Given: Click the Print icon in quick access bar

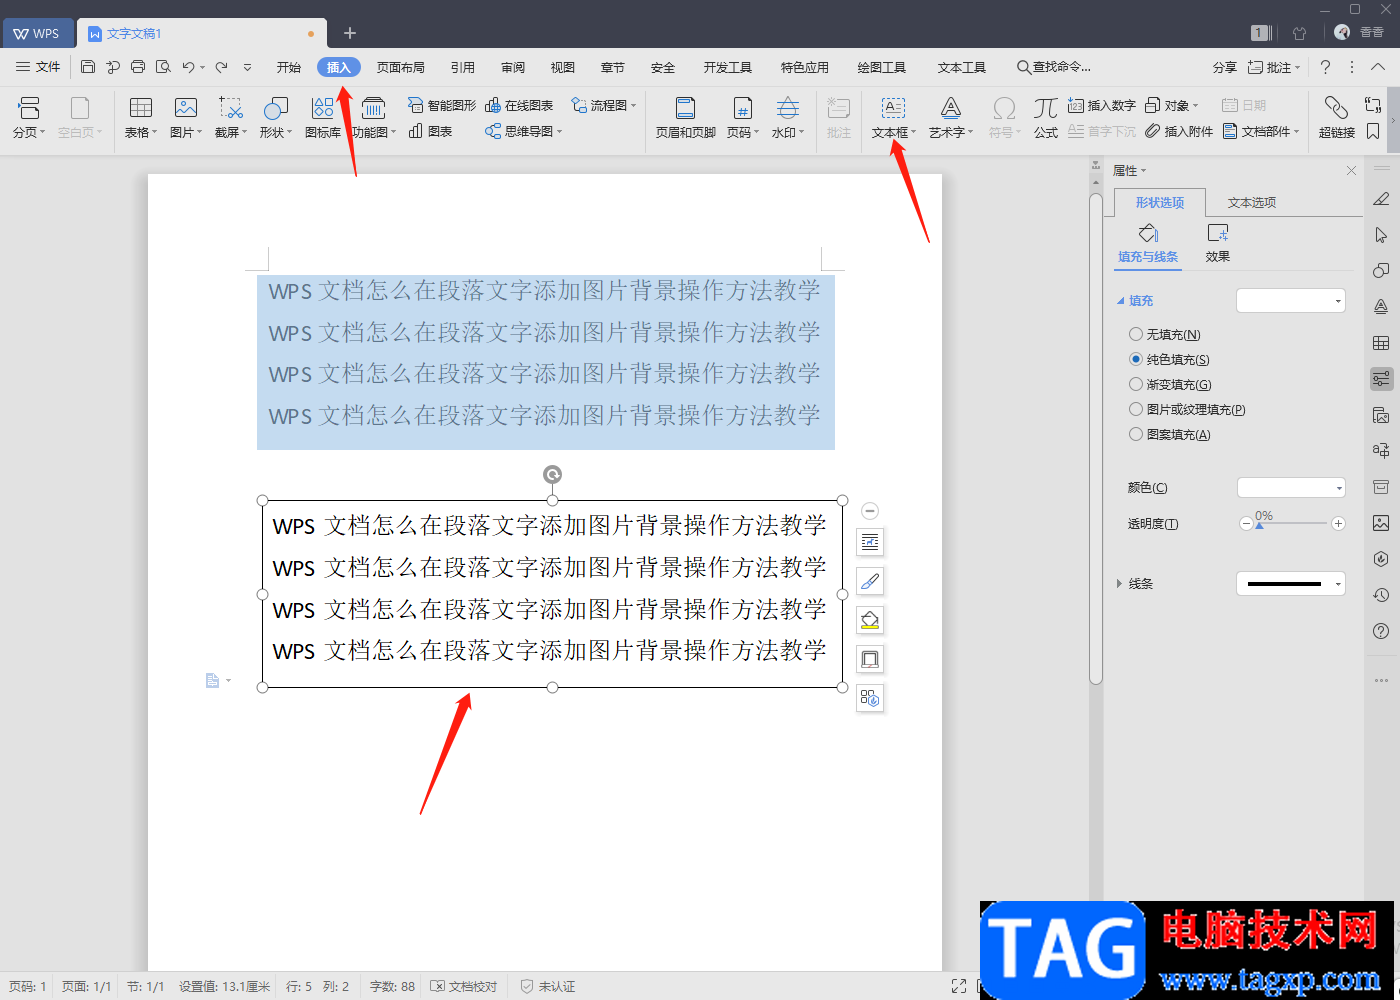Looking at the screenshot, I should (x=138, y=67).
